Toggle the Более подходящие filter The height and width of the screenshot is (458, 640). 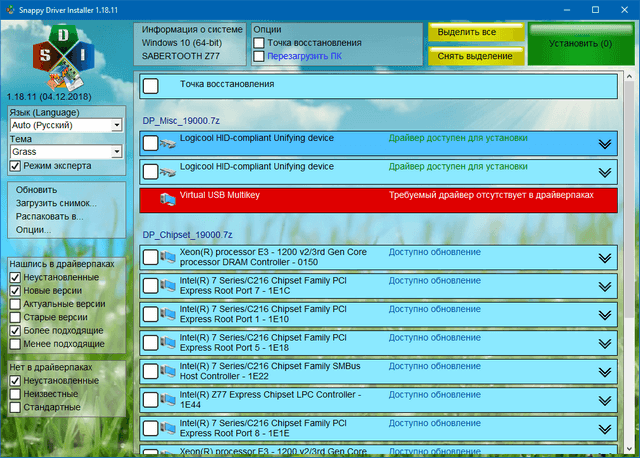click(15, 331)
